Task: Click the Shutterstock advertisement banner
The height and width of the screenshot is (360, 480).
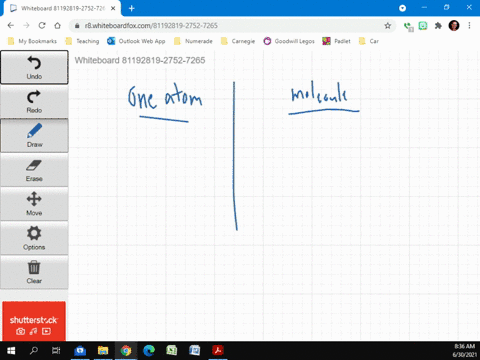Action: coord(34,321)
